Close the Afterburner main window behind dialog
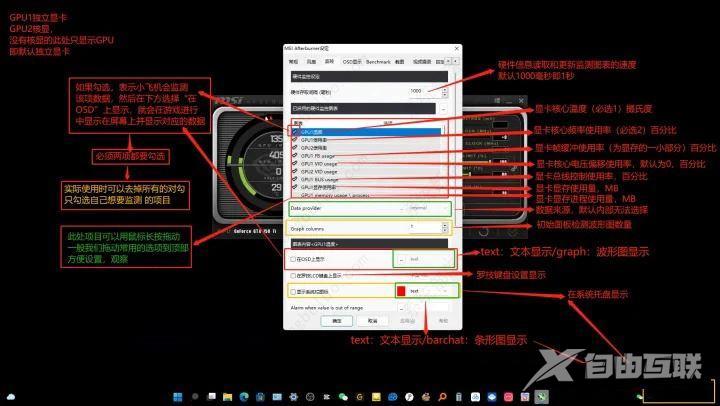The height and width of the screenshot is (406, 720). click(x=521, y=100)
